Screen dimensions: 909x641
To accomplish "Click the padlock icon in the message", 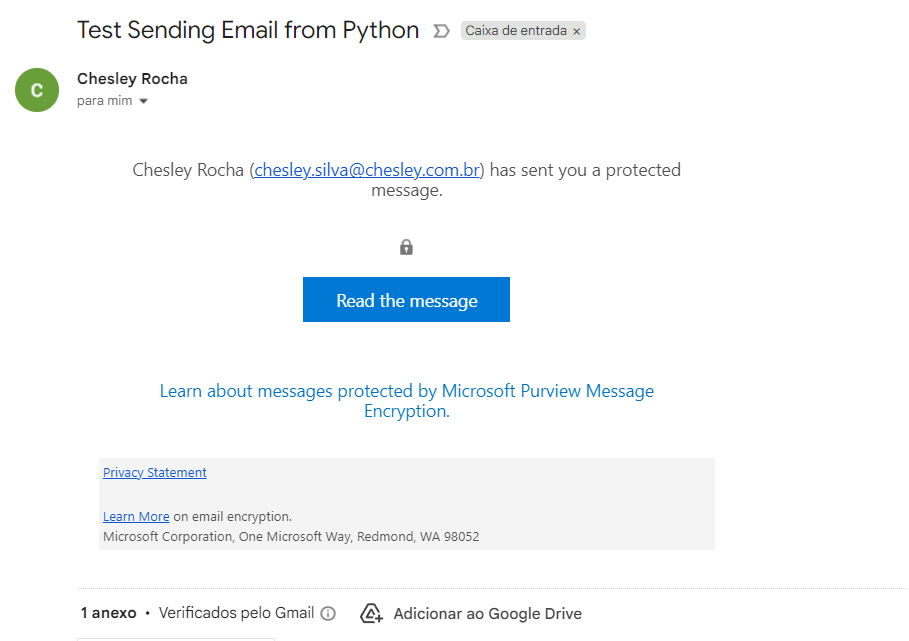I will tap(406, 247).
